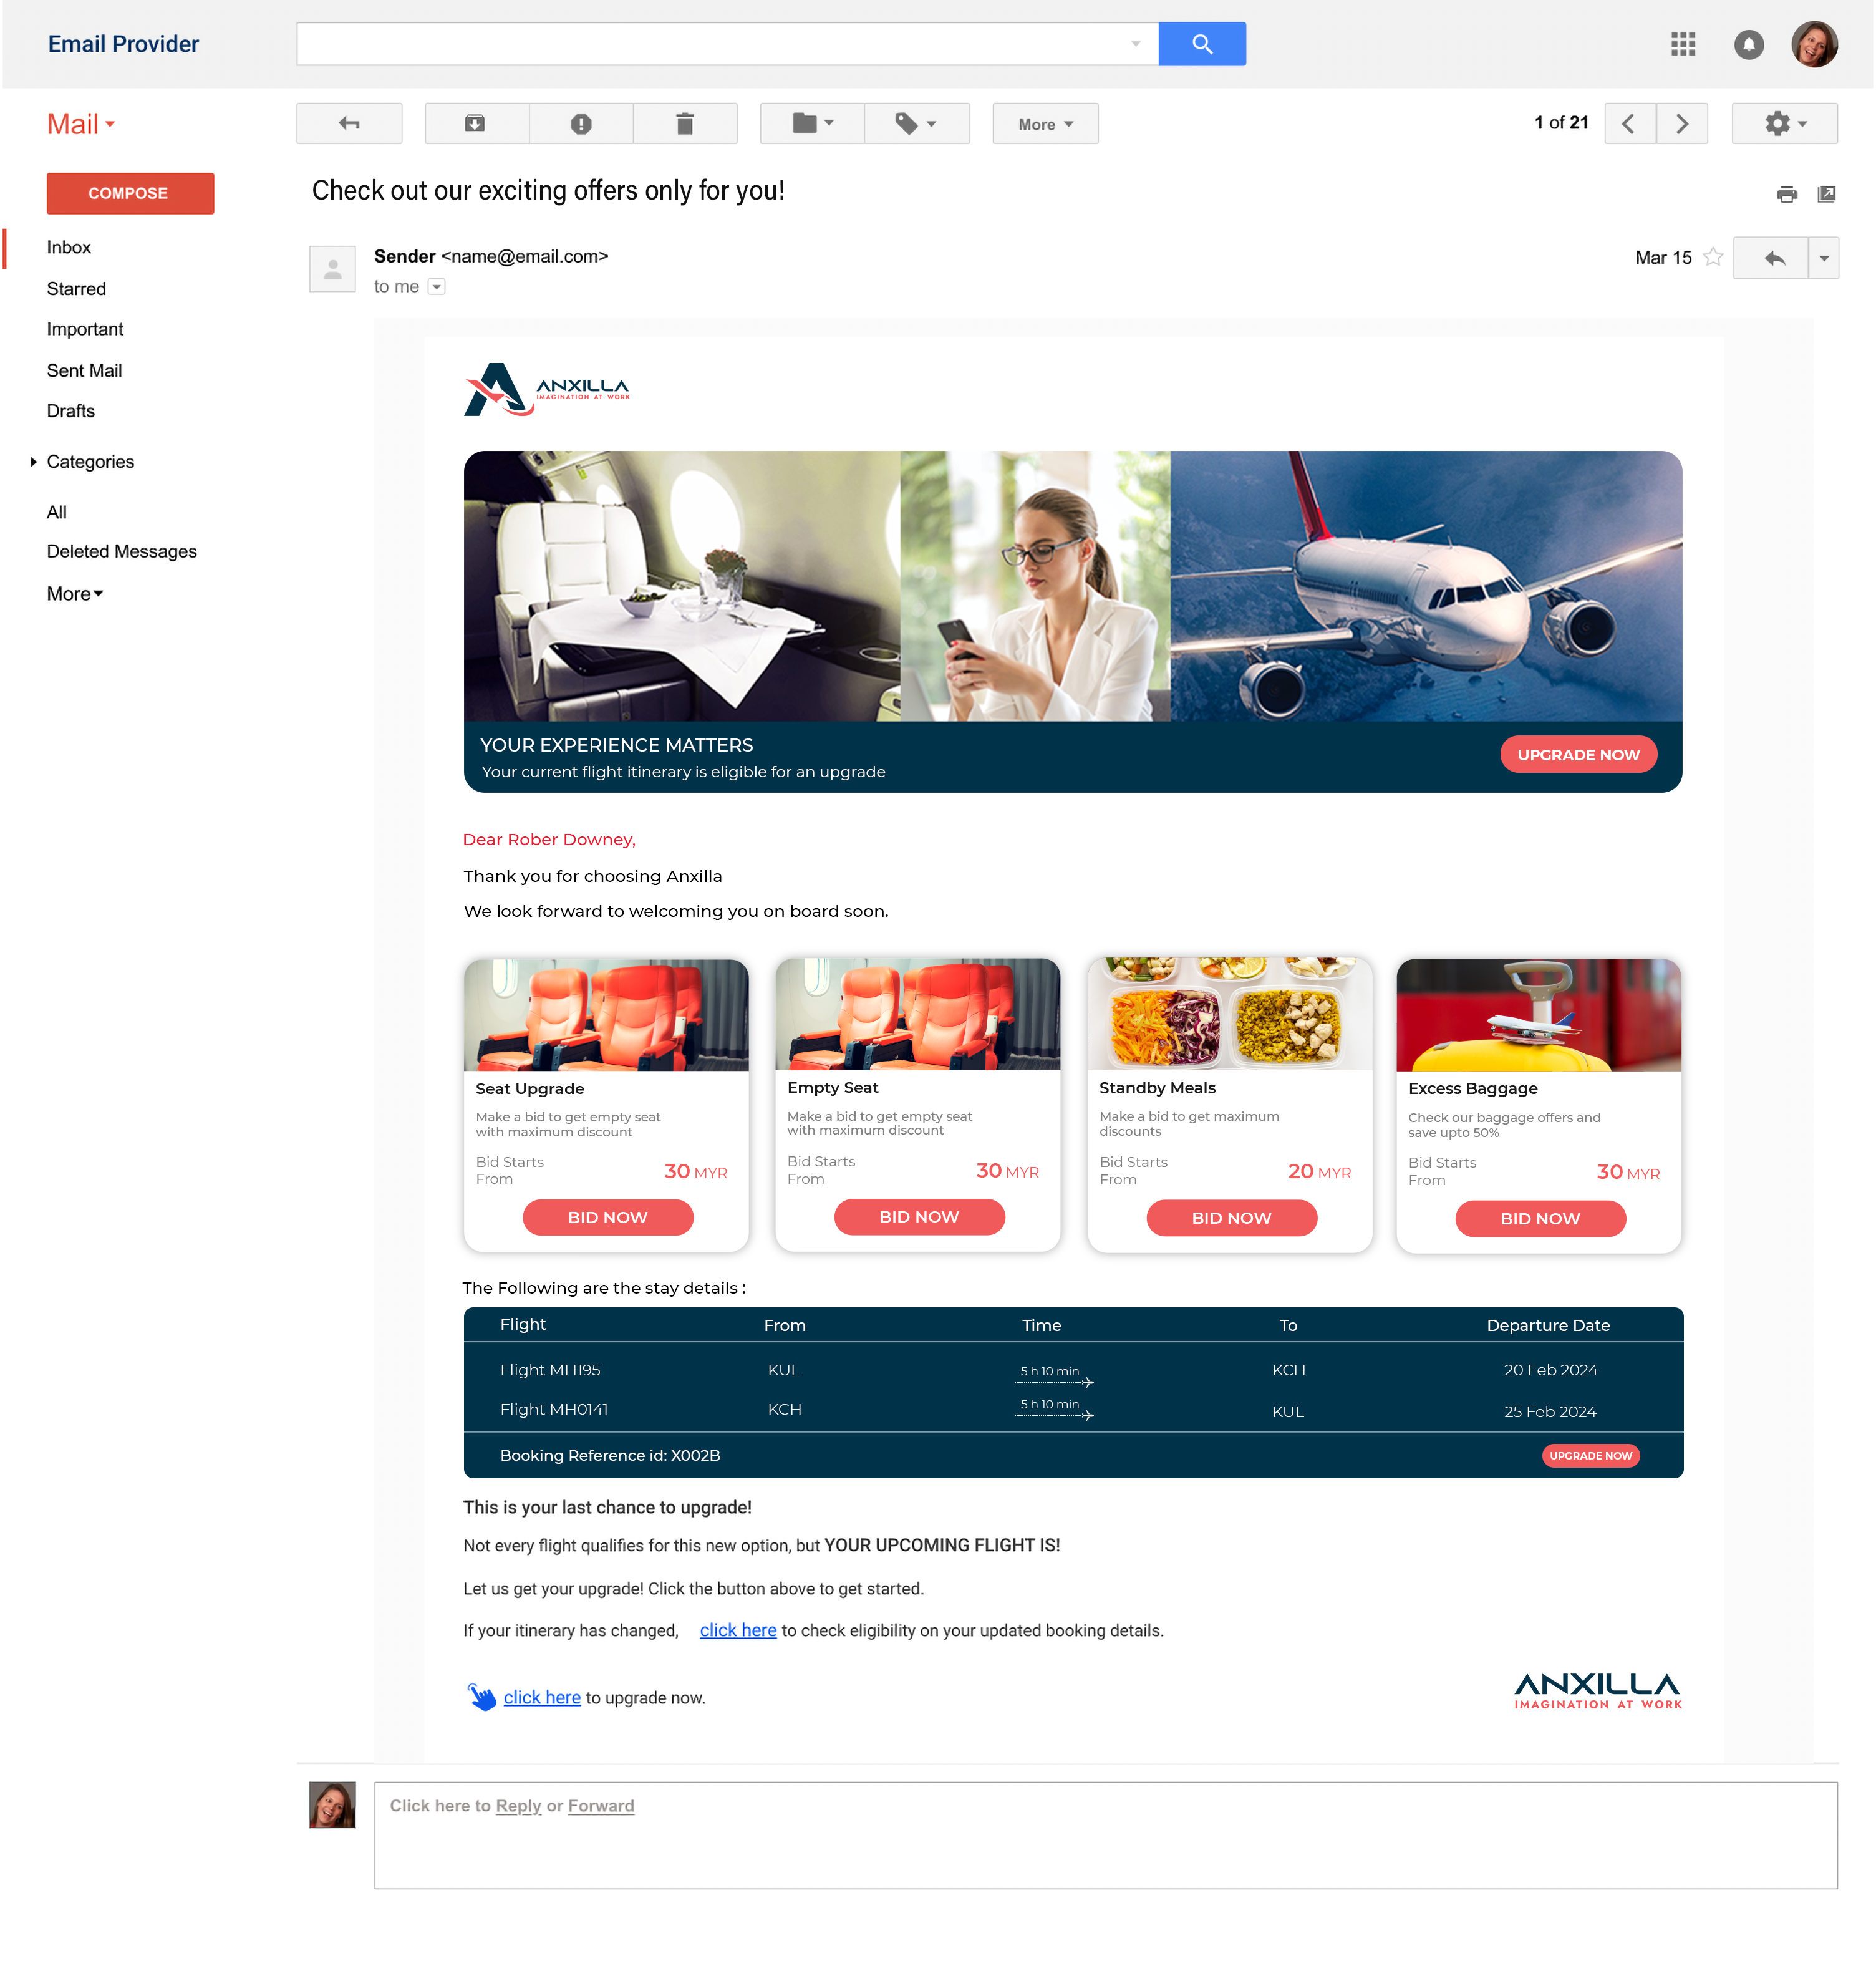Click the back-to-inbox arrow toolbar button
The width and height of the screenshot is (1876, 1961).
point(349,123)
